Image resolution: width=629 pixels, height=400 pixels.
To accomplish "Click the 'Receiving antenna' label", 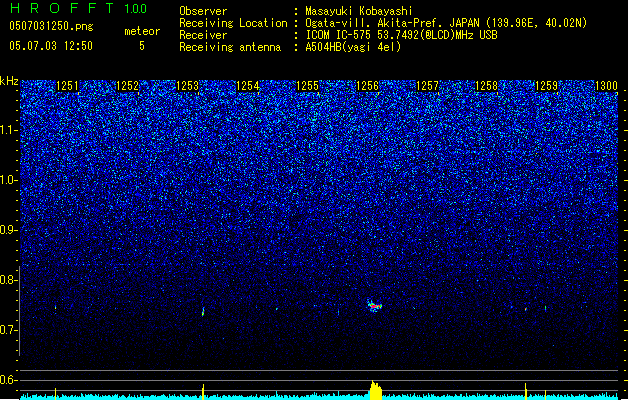I will click(230, 47).
